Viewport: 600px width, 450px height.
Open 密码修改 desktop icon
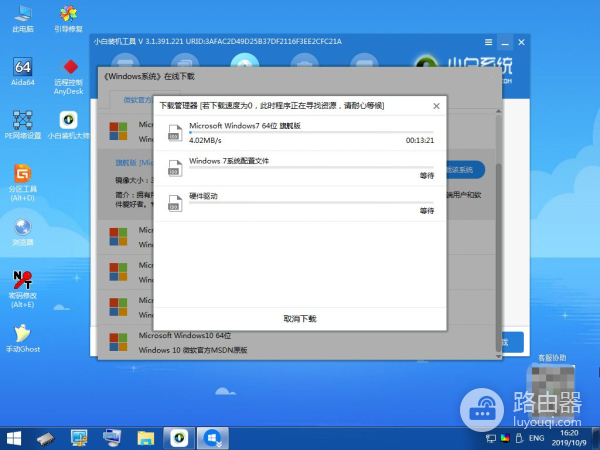(23, 289)
